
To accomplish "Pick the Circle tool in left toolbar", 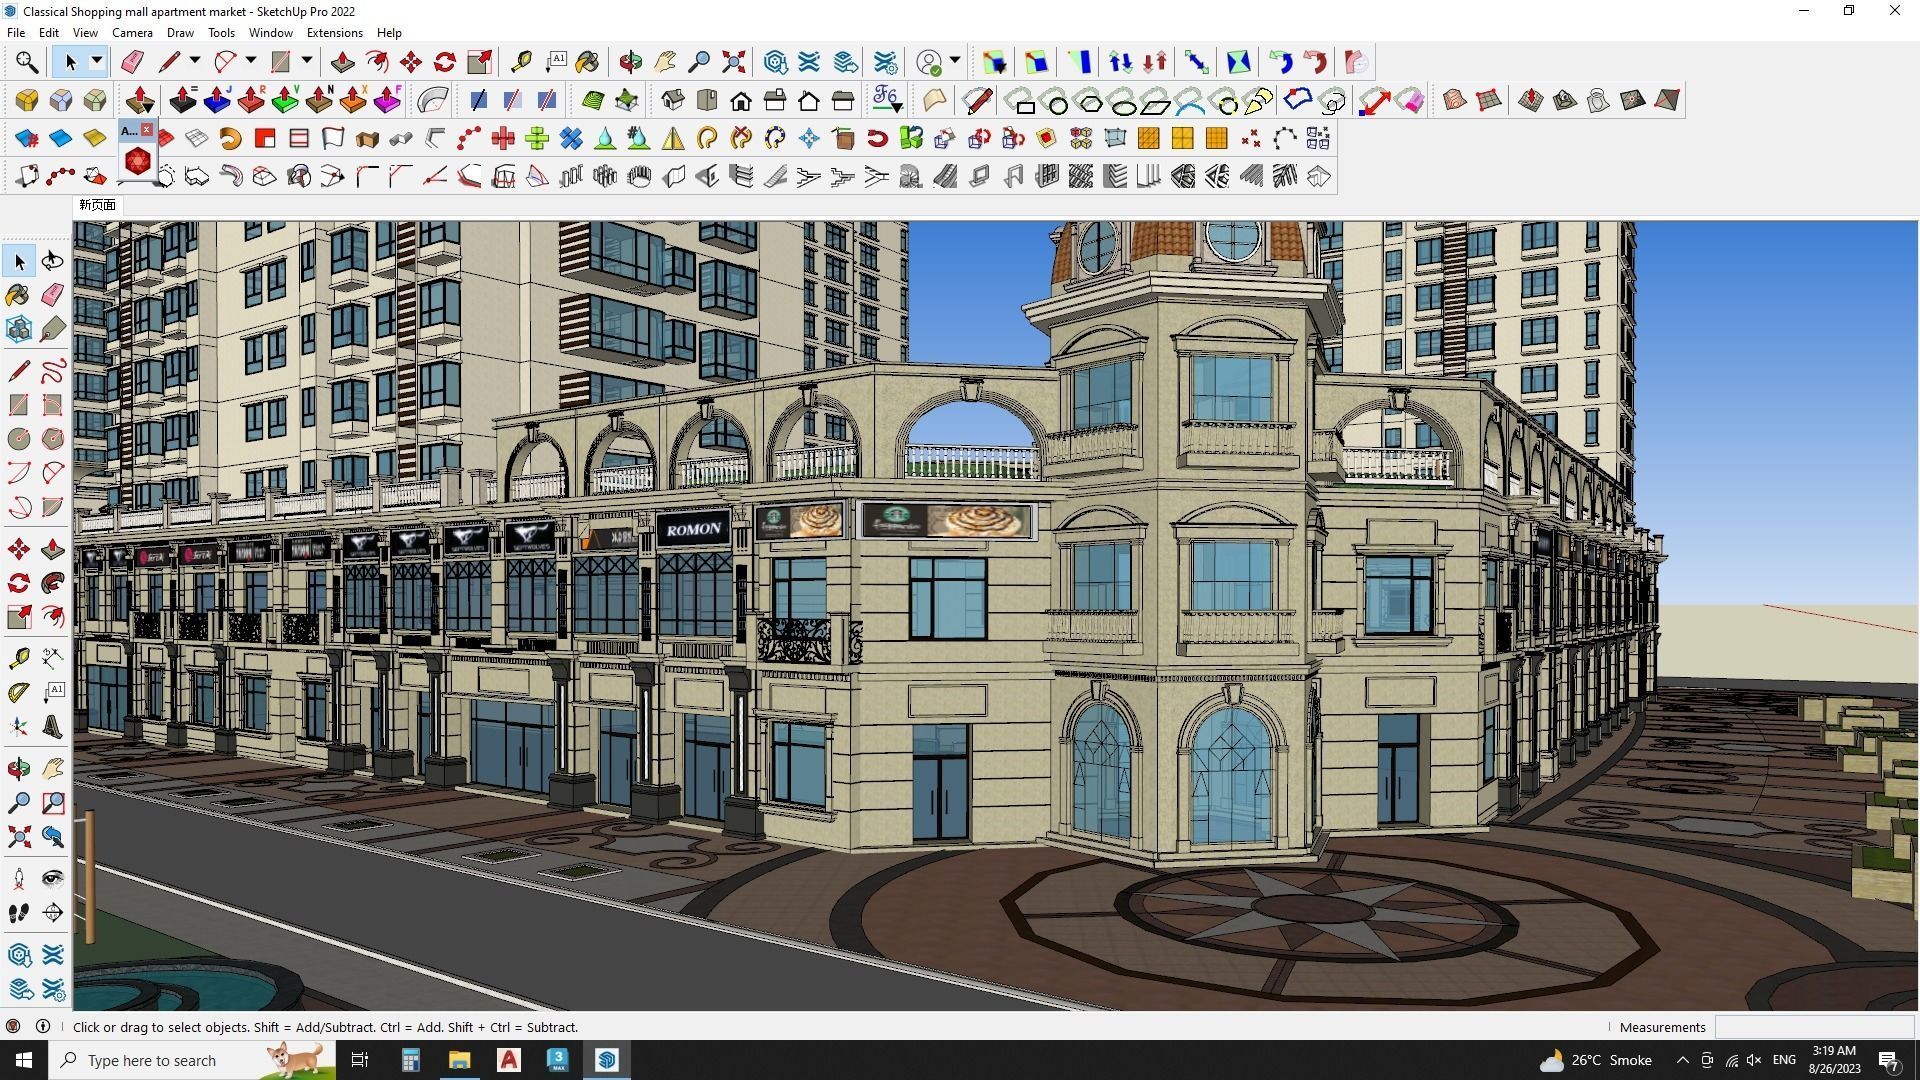I will click(x=19, y=439).
